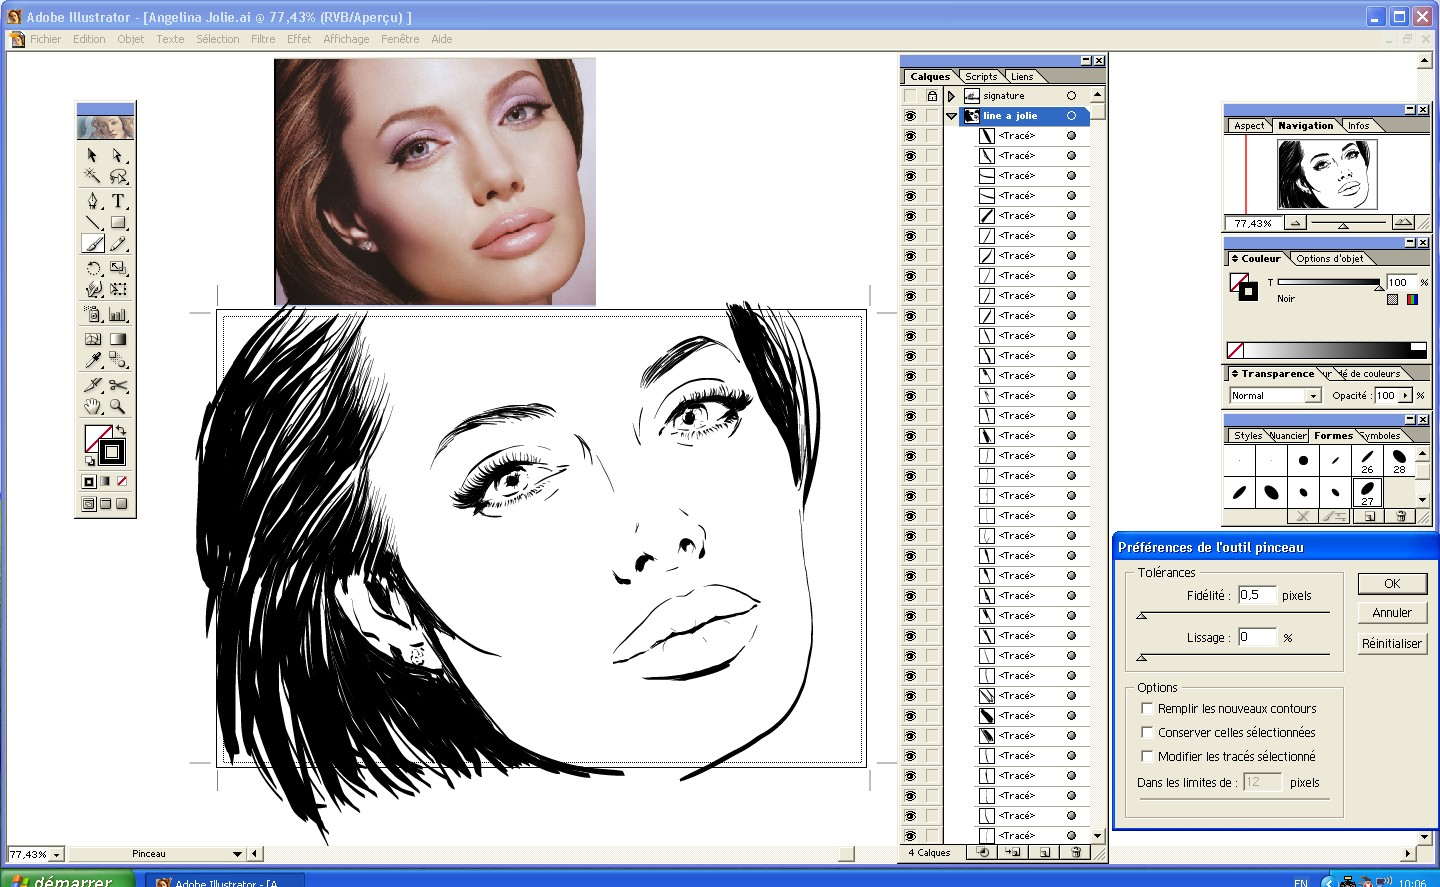
Task: Open the 'Pinceau' status bar dropdown
Action: (237, 854)
